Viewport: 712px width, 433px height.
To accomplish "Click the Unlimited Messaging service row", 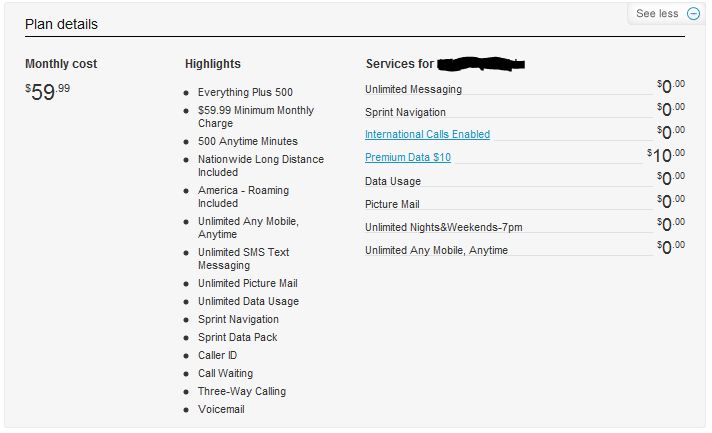I will (413, 89).
